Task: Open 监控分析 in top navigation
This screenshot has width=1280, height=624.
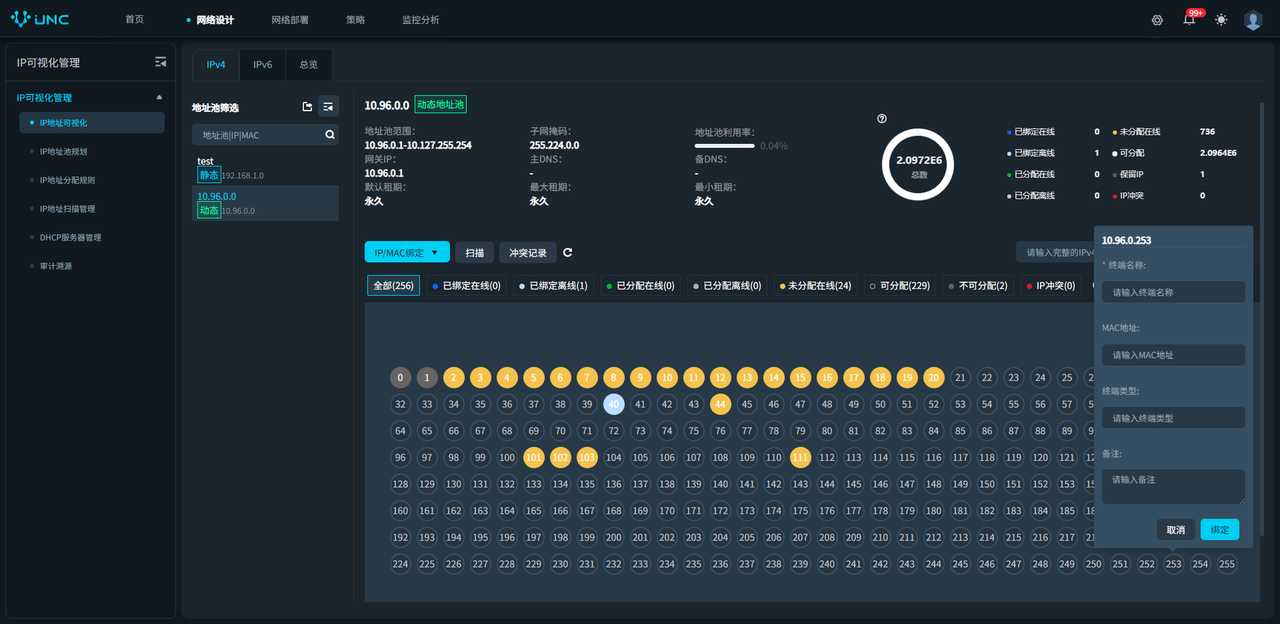Action: (x=420, y=20)
